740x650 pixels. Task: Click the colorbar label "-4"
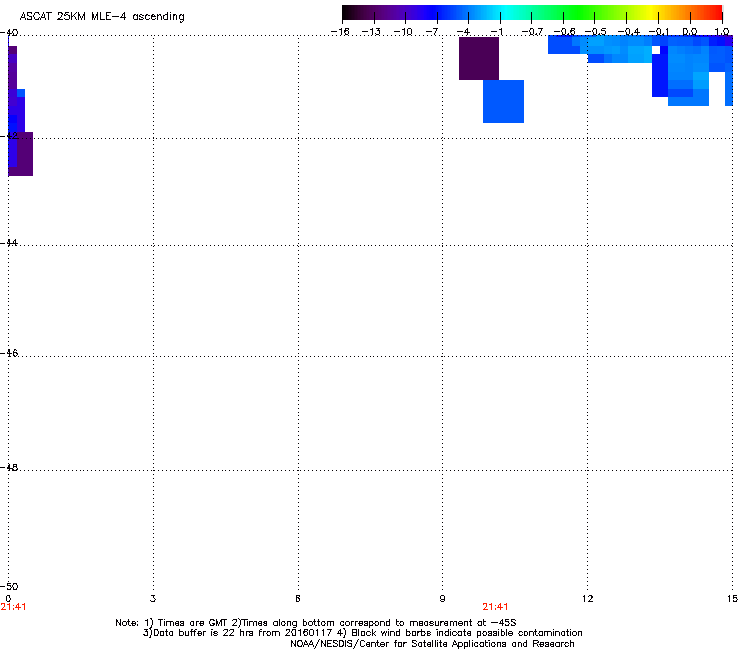463,32
